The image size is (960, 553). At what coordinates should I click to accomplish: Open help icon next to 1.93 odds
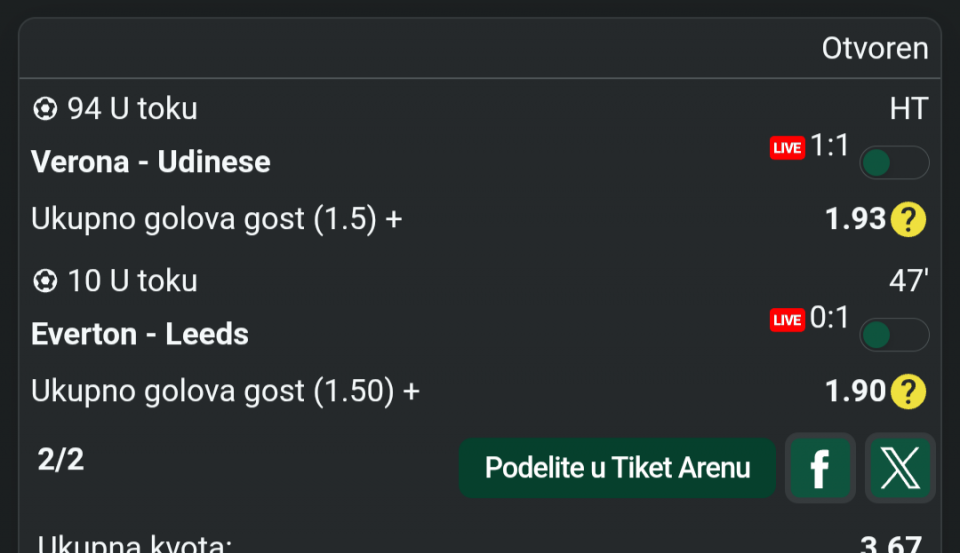908,219
